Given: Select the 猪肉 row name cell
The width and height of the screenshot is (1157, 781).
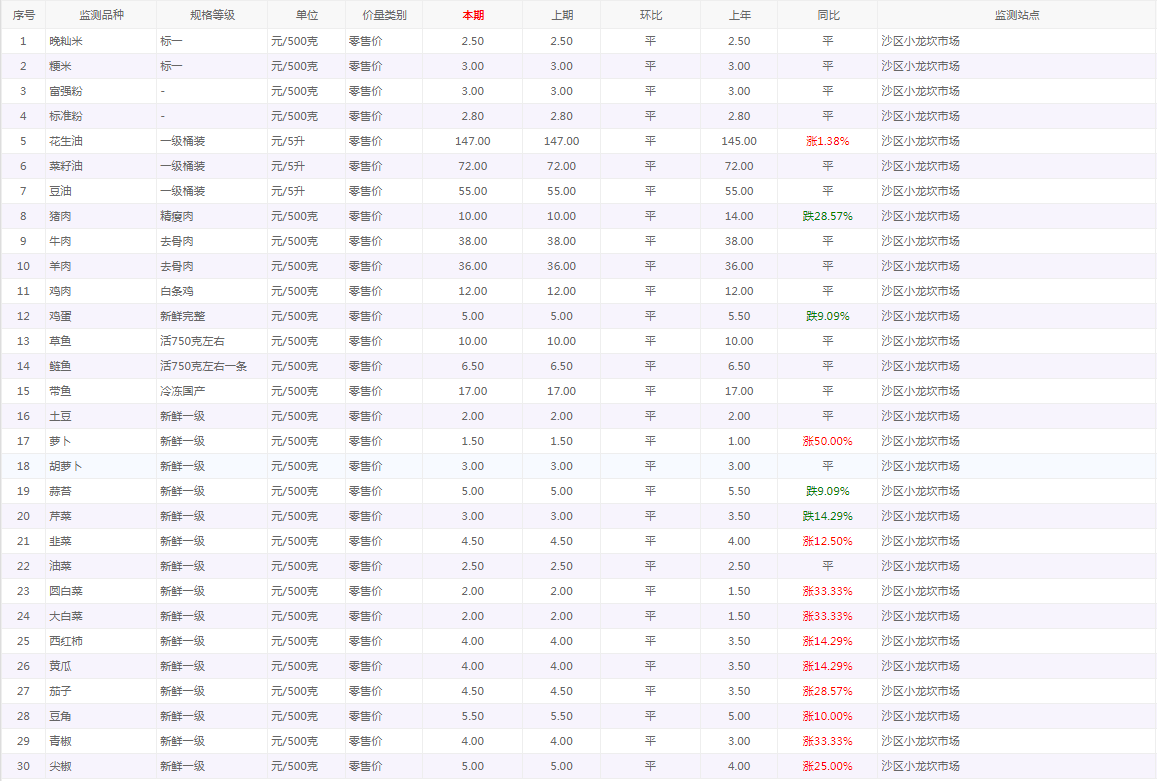Looking at the screenshot, I should [60, 216].
